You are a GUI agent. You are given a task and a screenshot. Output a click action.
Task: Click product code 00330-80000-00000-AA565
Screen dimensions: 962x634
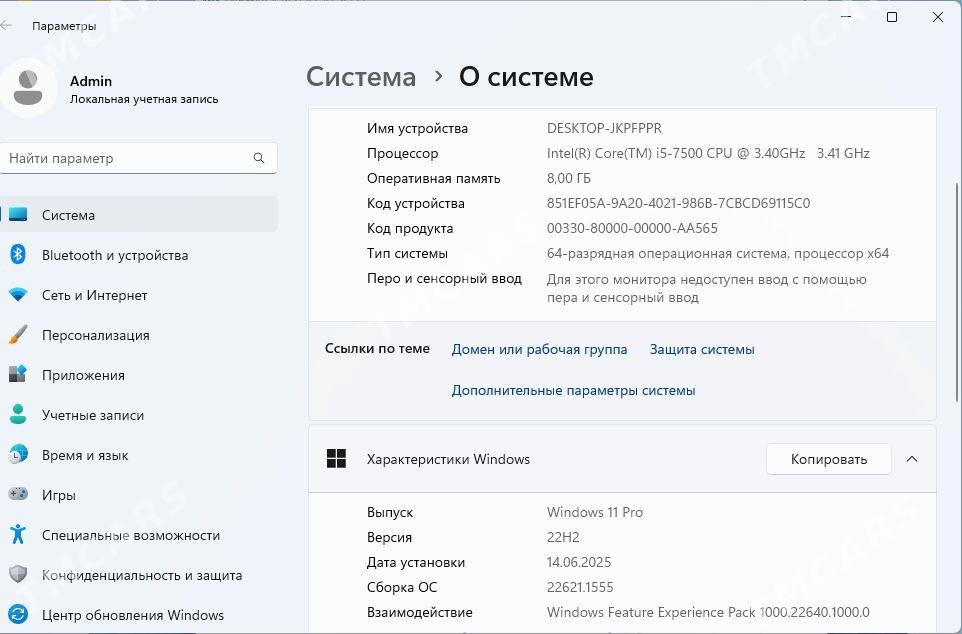pyautogui.click(x=632, y=228)
